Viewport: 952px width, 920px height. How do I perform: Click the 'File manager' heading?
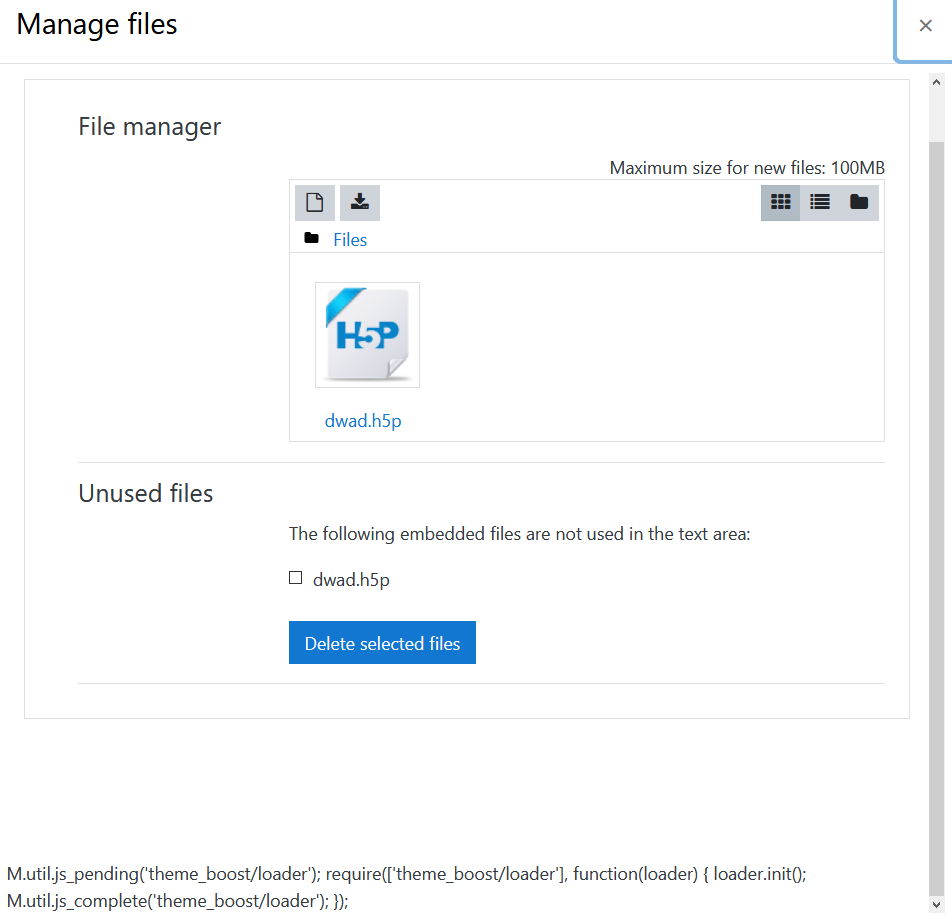coord(149,127)
